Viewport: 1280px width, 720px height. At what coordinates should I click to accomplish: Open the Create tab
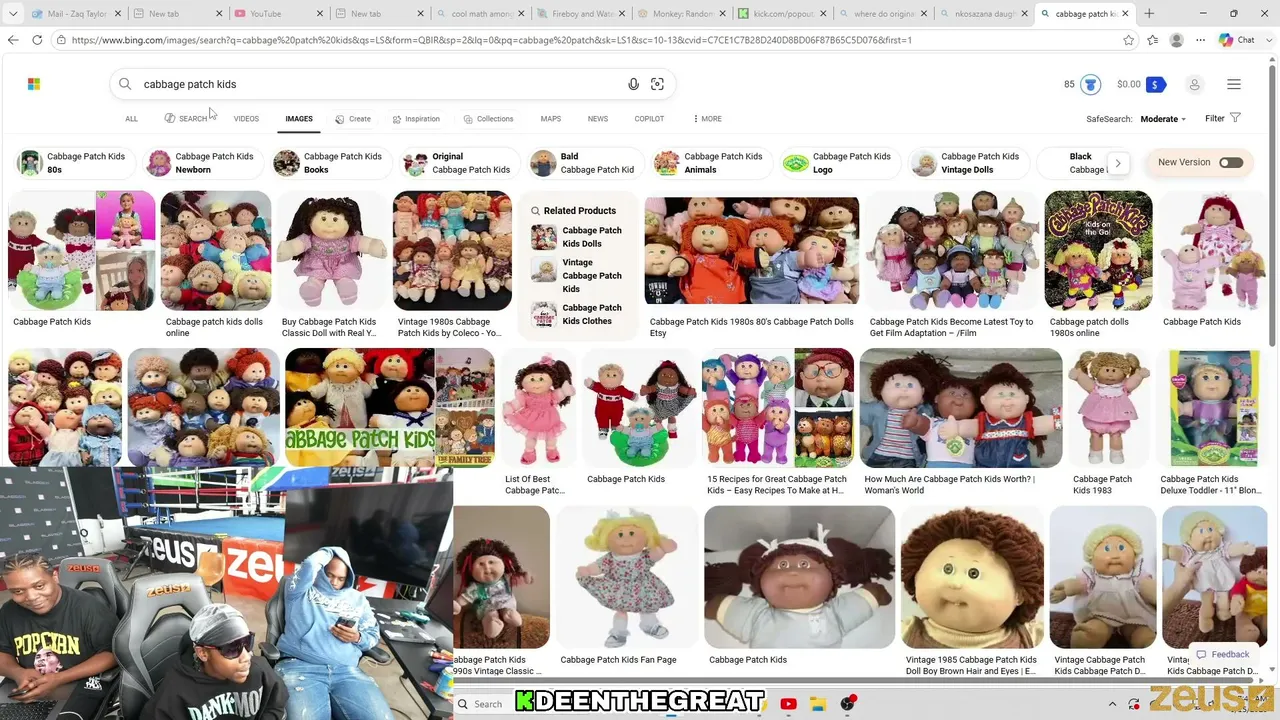pyautogui.click(x=353, y=119)
